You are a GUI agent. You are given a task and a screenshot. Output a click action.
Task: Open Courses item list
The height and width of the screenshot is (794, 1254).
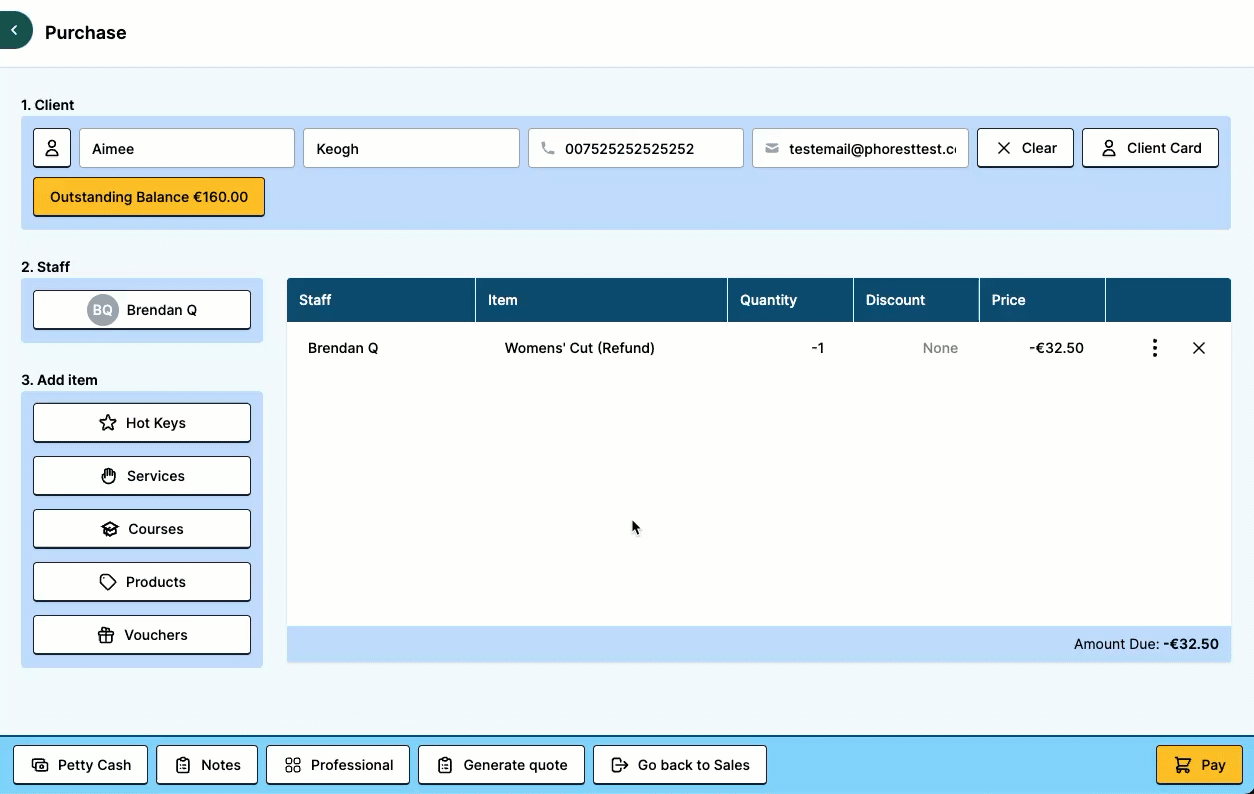tap(142, 529)
